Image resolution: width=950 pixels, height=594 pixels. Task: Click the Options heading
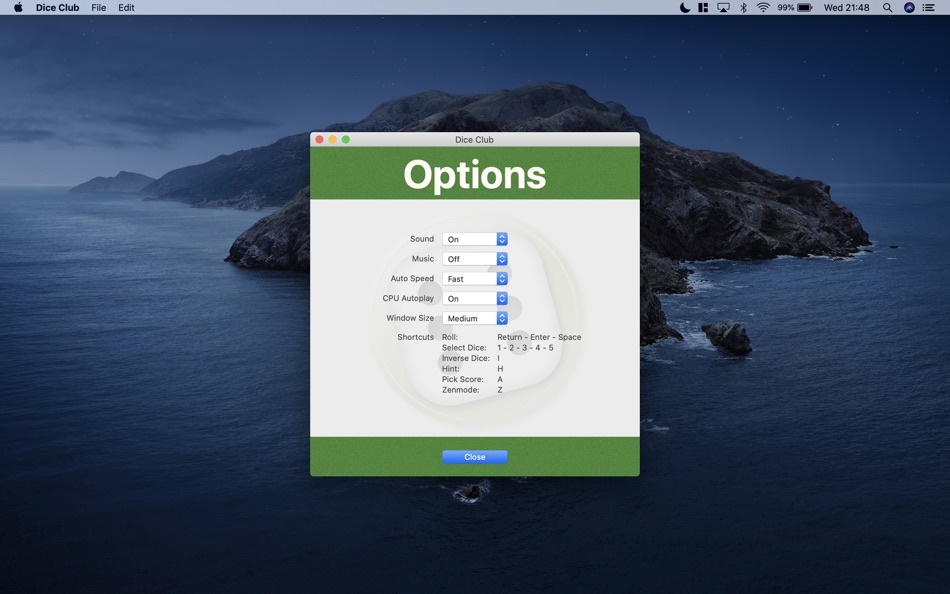tap(474, 175)
